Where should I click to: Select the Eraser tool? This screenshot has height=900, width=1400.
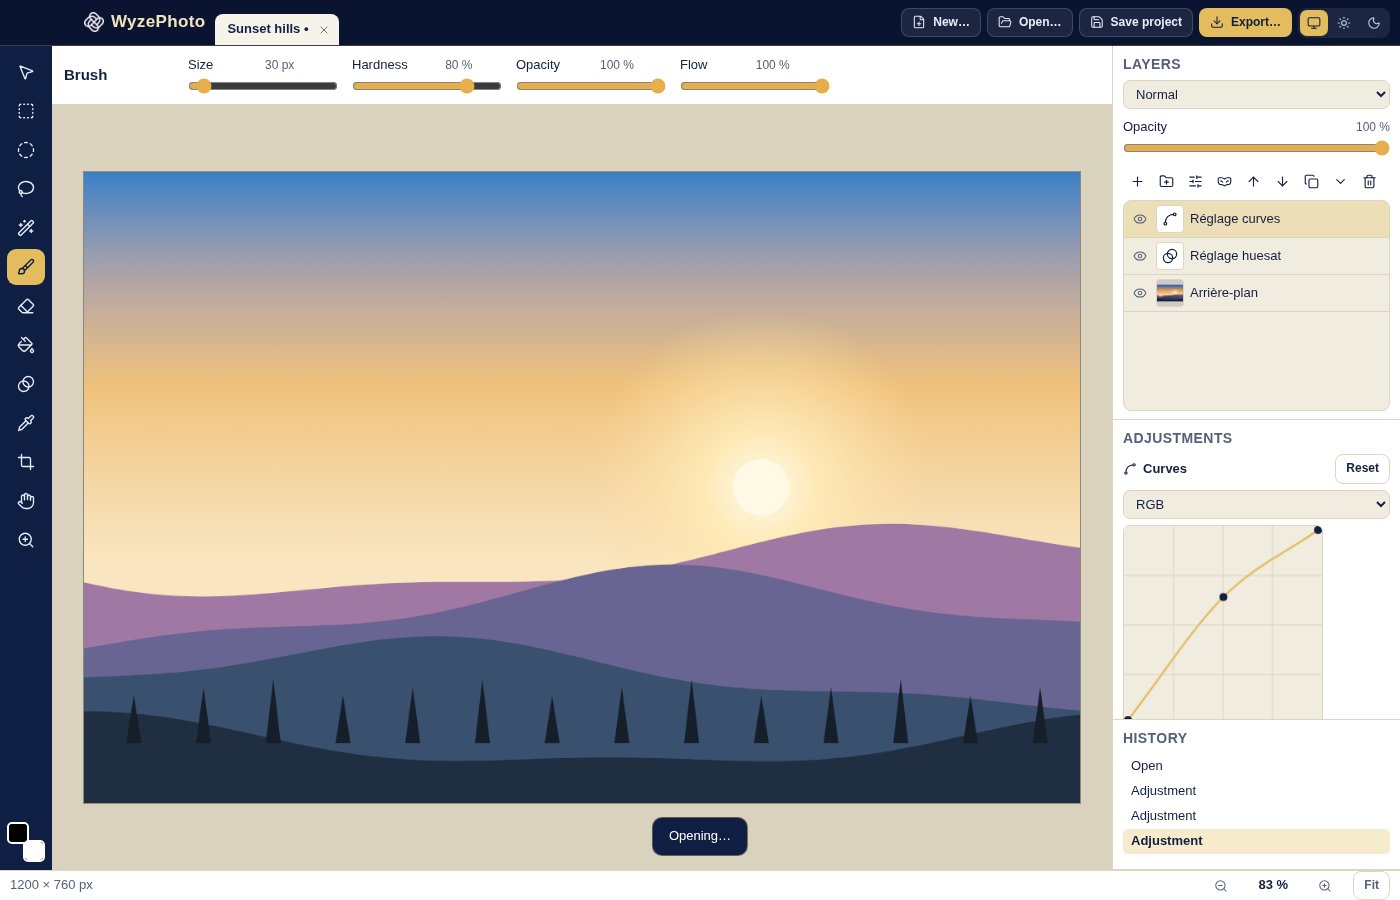pos(26,306)
